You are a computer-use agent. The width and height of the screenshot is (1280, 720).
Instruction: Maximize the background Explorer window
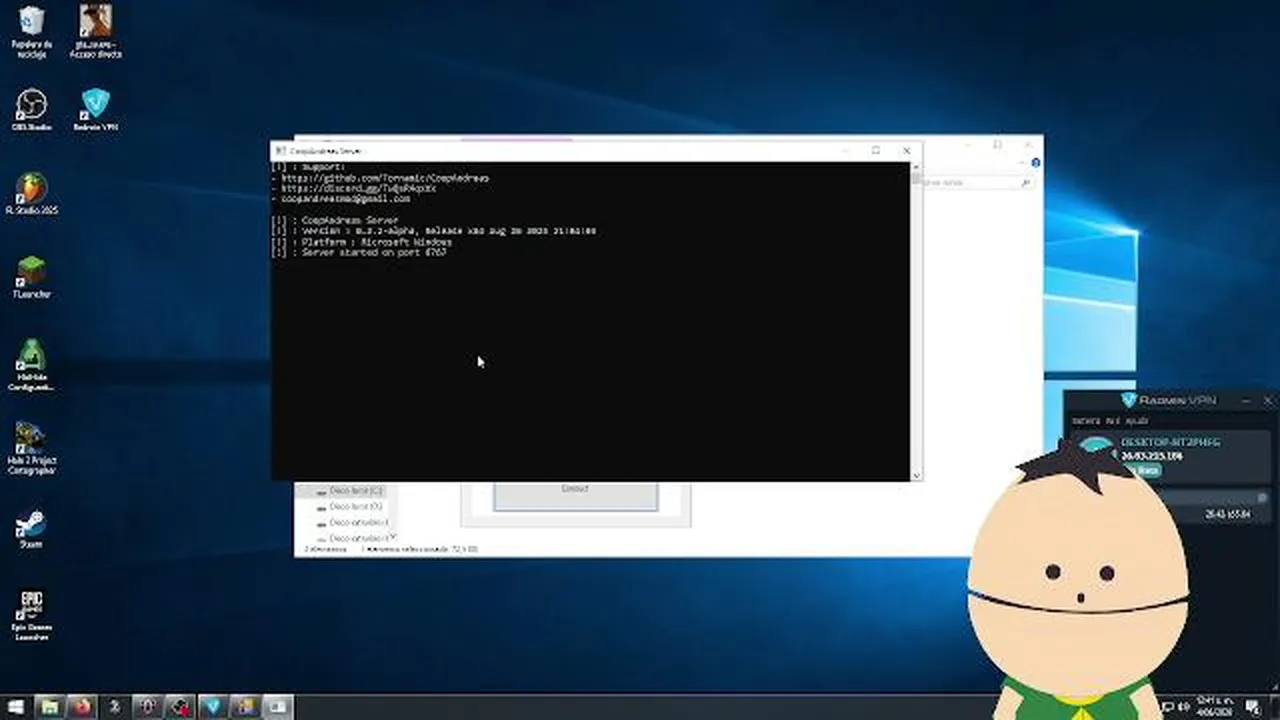tap(997, 145)
